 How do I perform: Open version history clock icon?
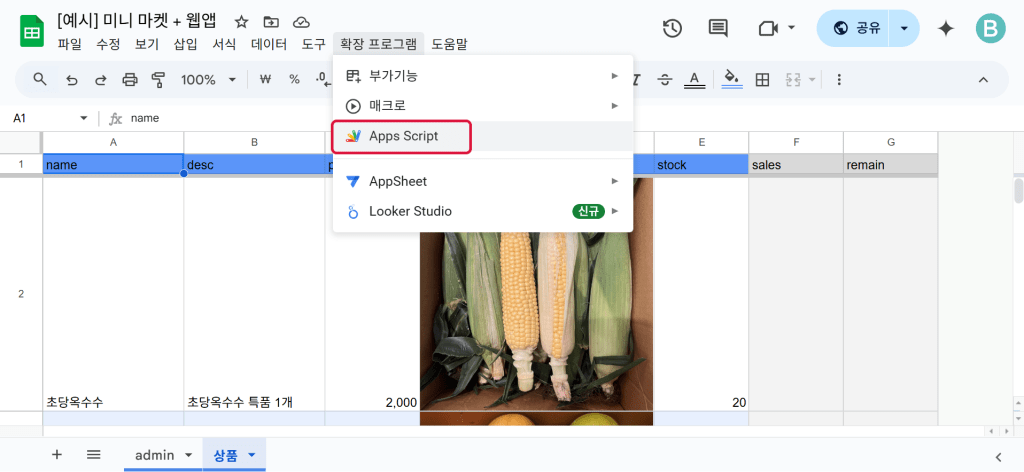tap(673, 28)
